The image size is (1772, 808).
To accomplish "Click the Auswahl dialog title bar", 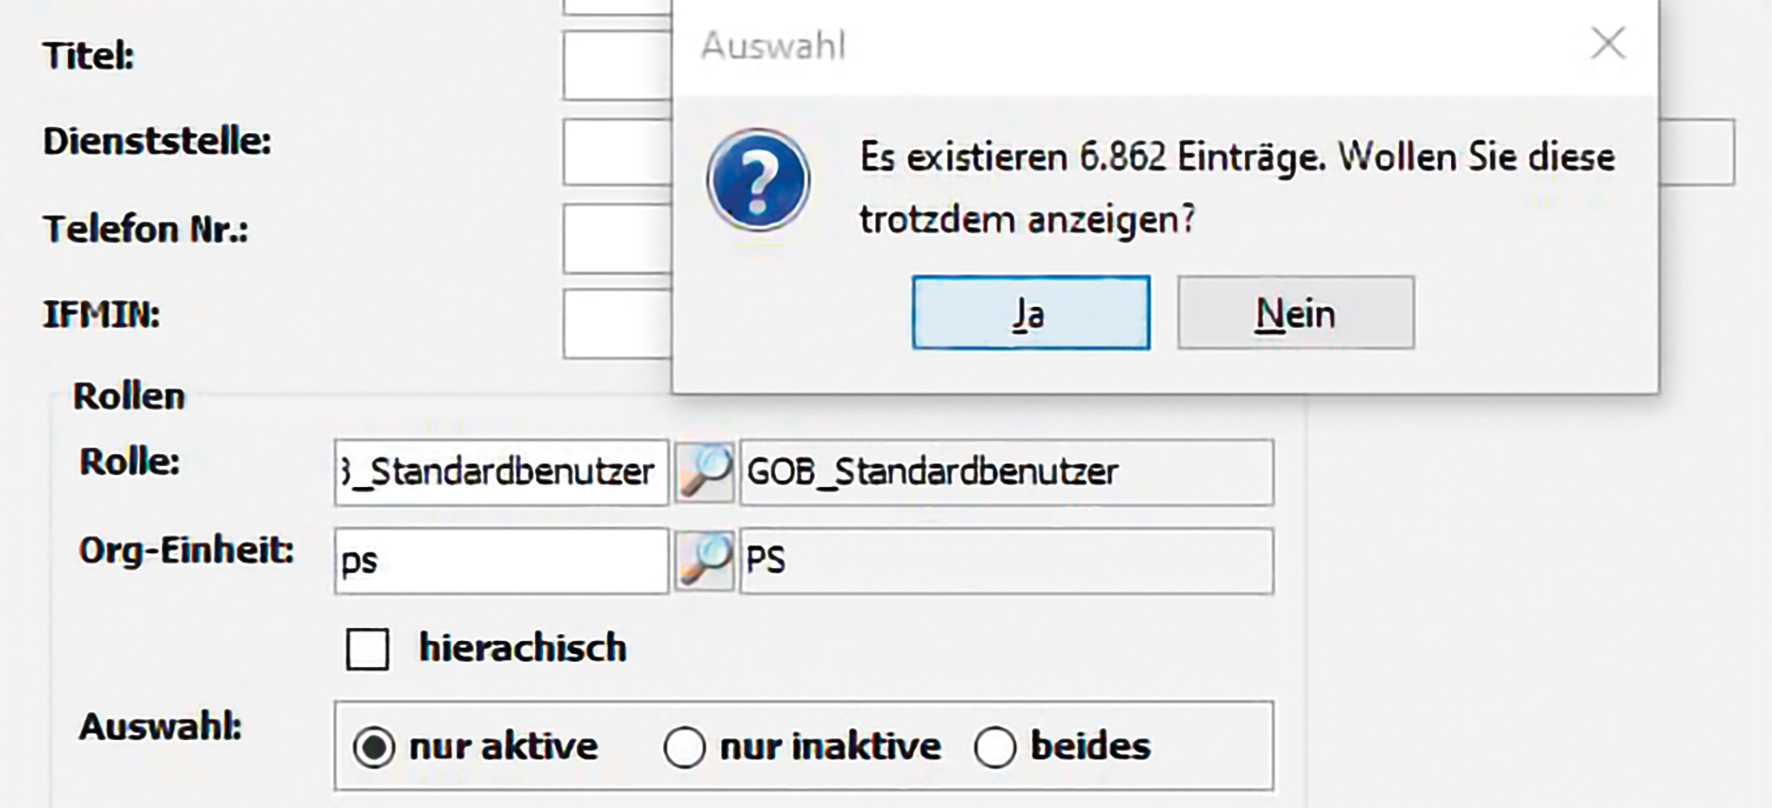I will pos(1100,46).
